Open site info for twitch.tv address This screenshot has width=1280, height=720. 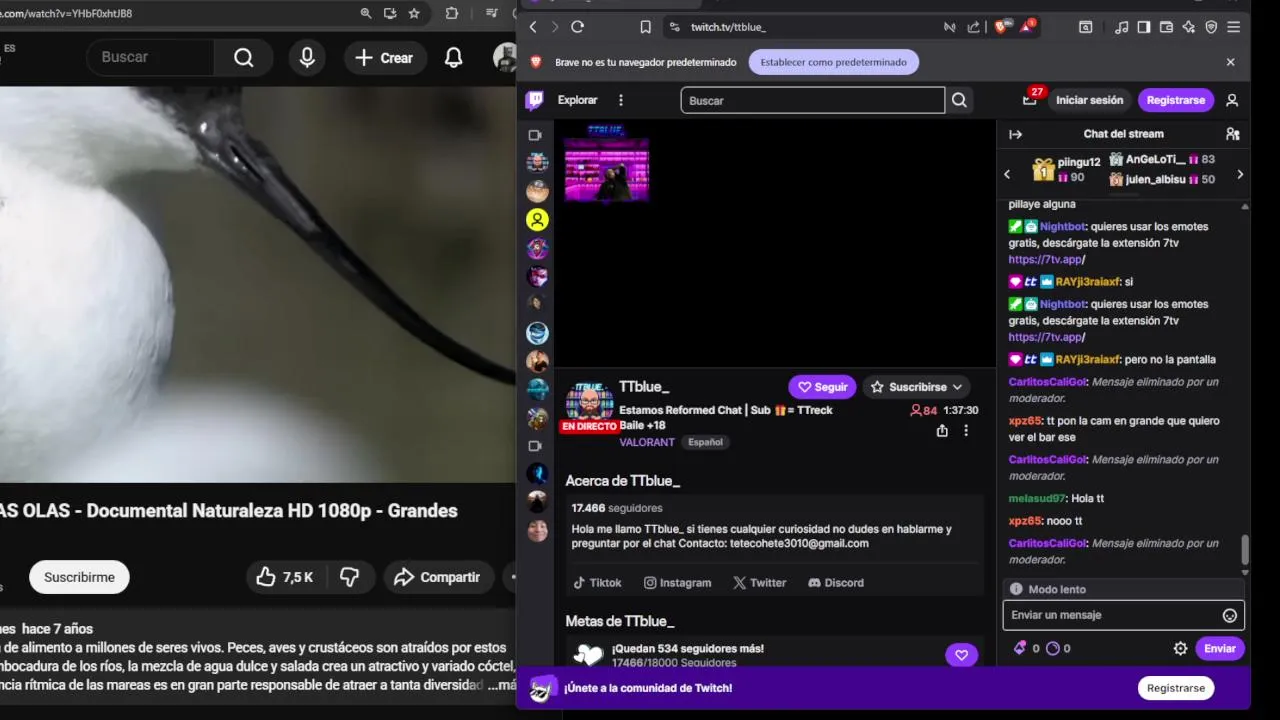pyautogui.click(x=674, y=27)
